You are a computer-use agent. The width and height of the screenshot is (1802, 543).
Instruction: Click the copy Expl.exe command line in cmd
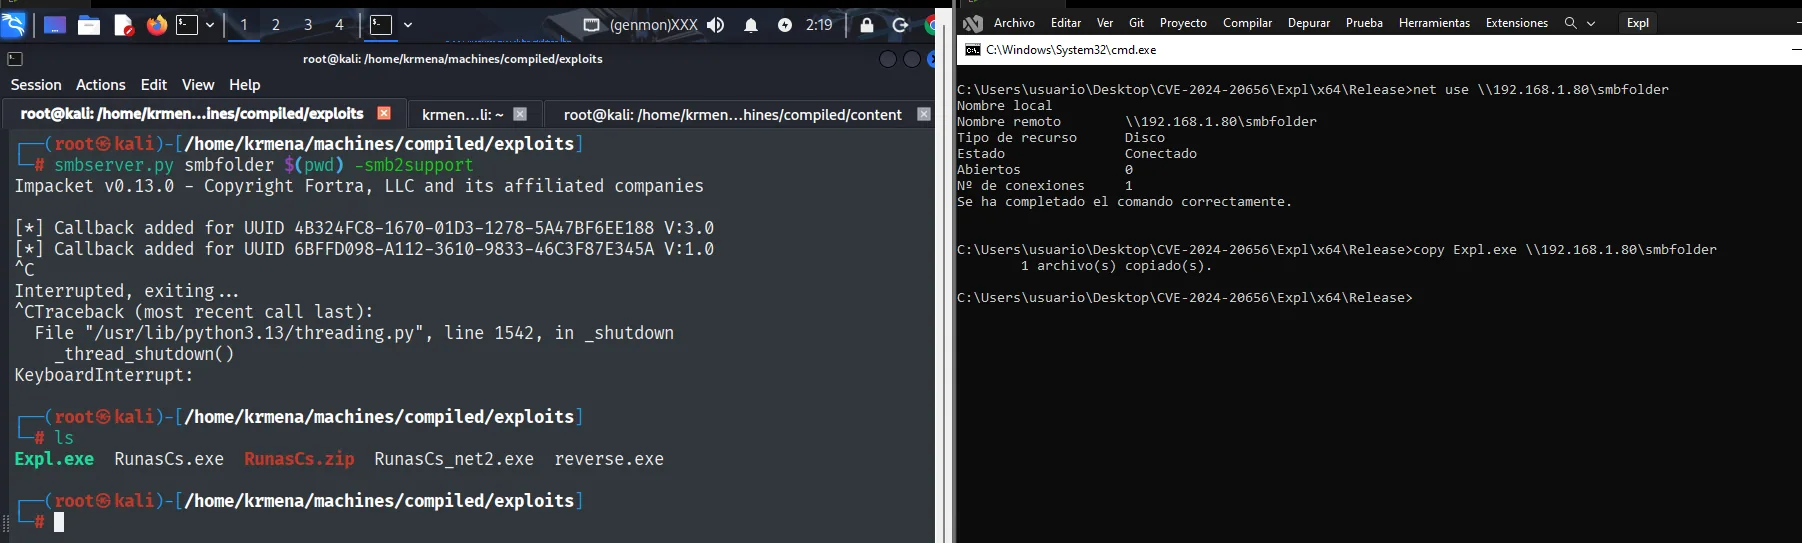pos(1337,250)
